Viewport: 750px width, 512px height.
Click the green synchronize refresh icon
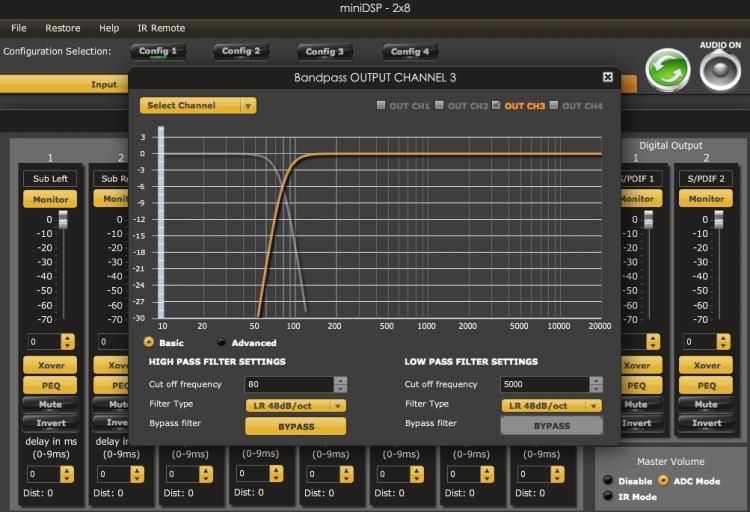pyautogui.click(x=668, y=70)
